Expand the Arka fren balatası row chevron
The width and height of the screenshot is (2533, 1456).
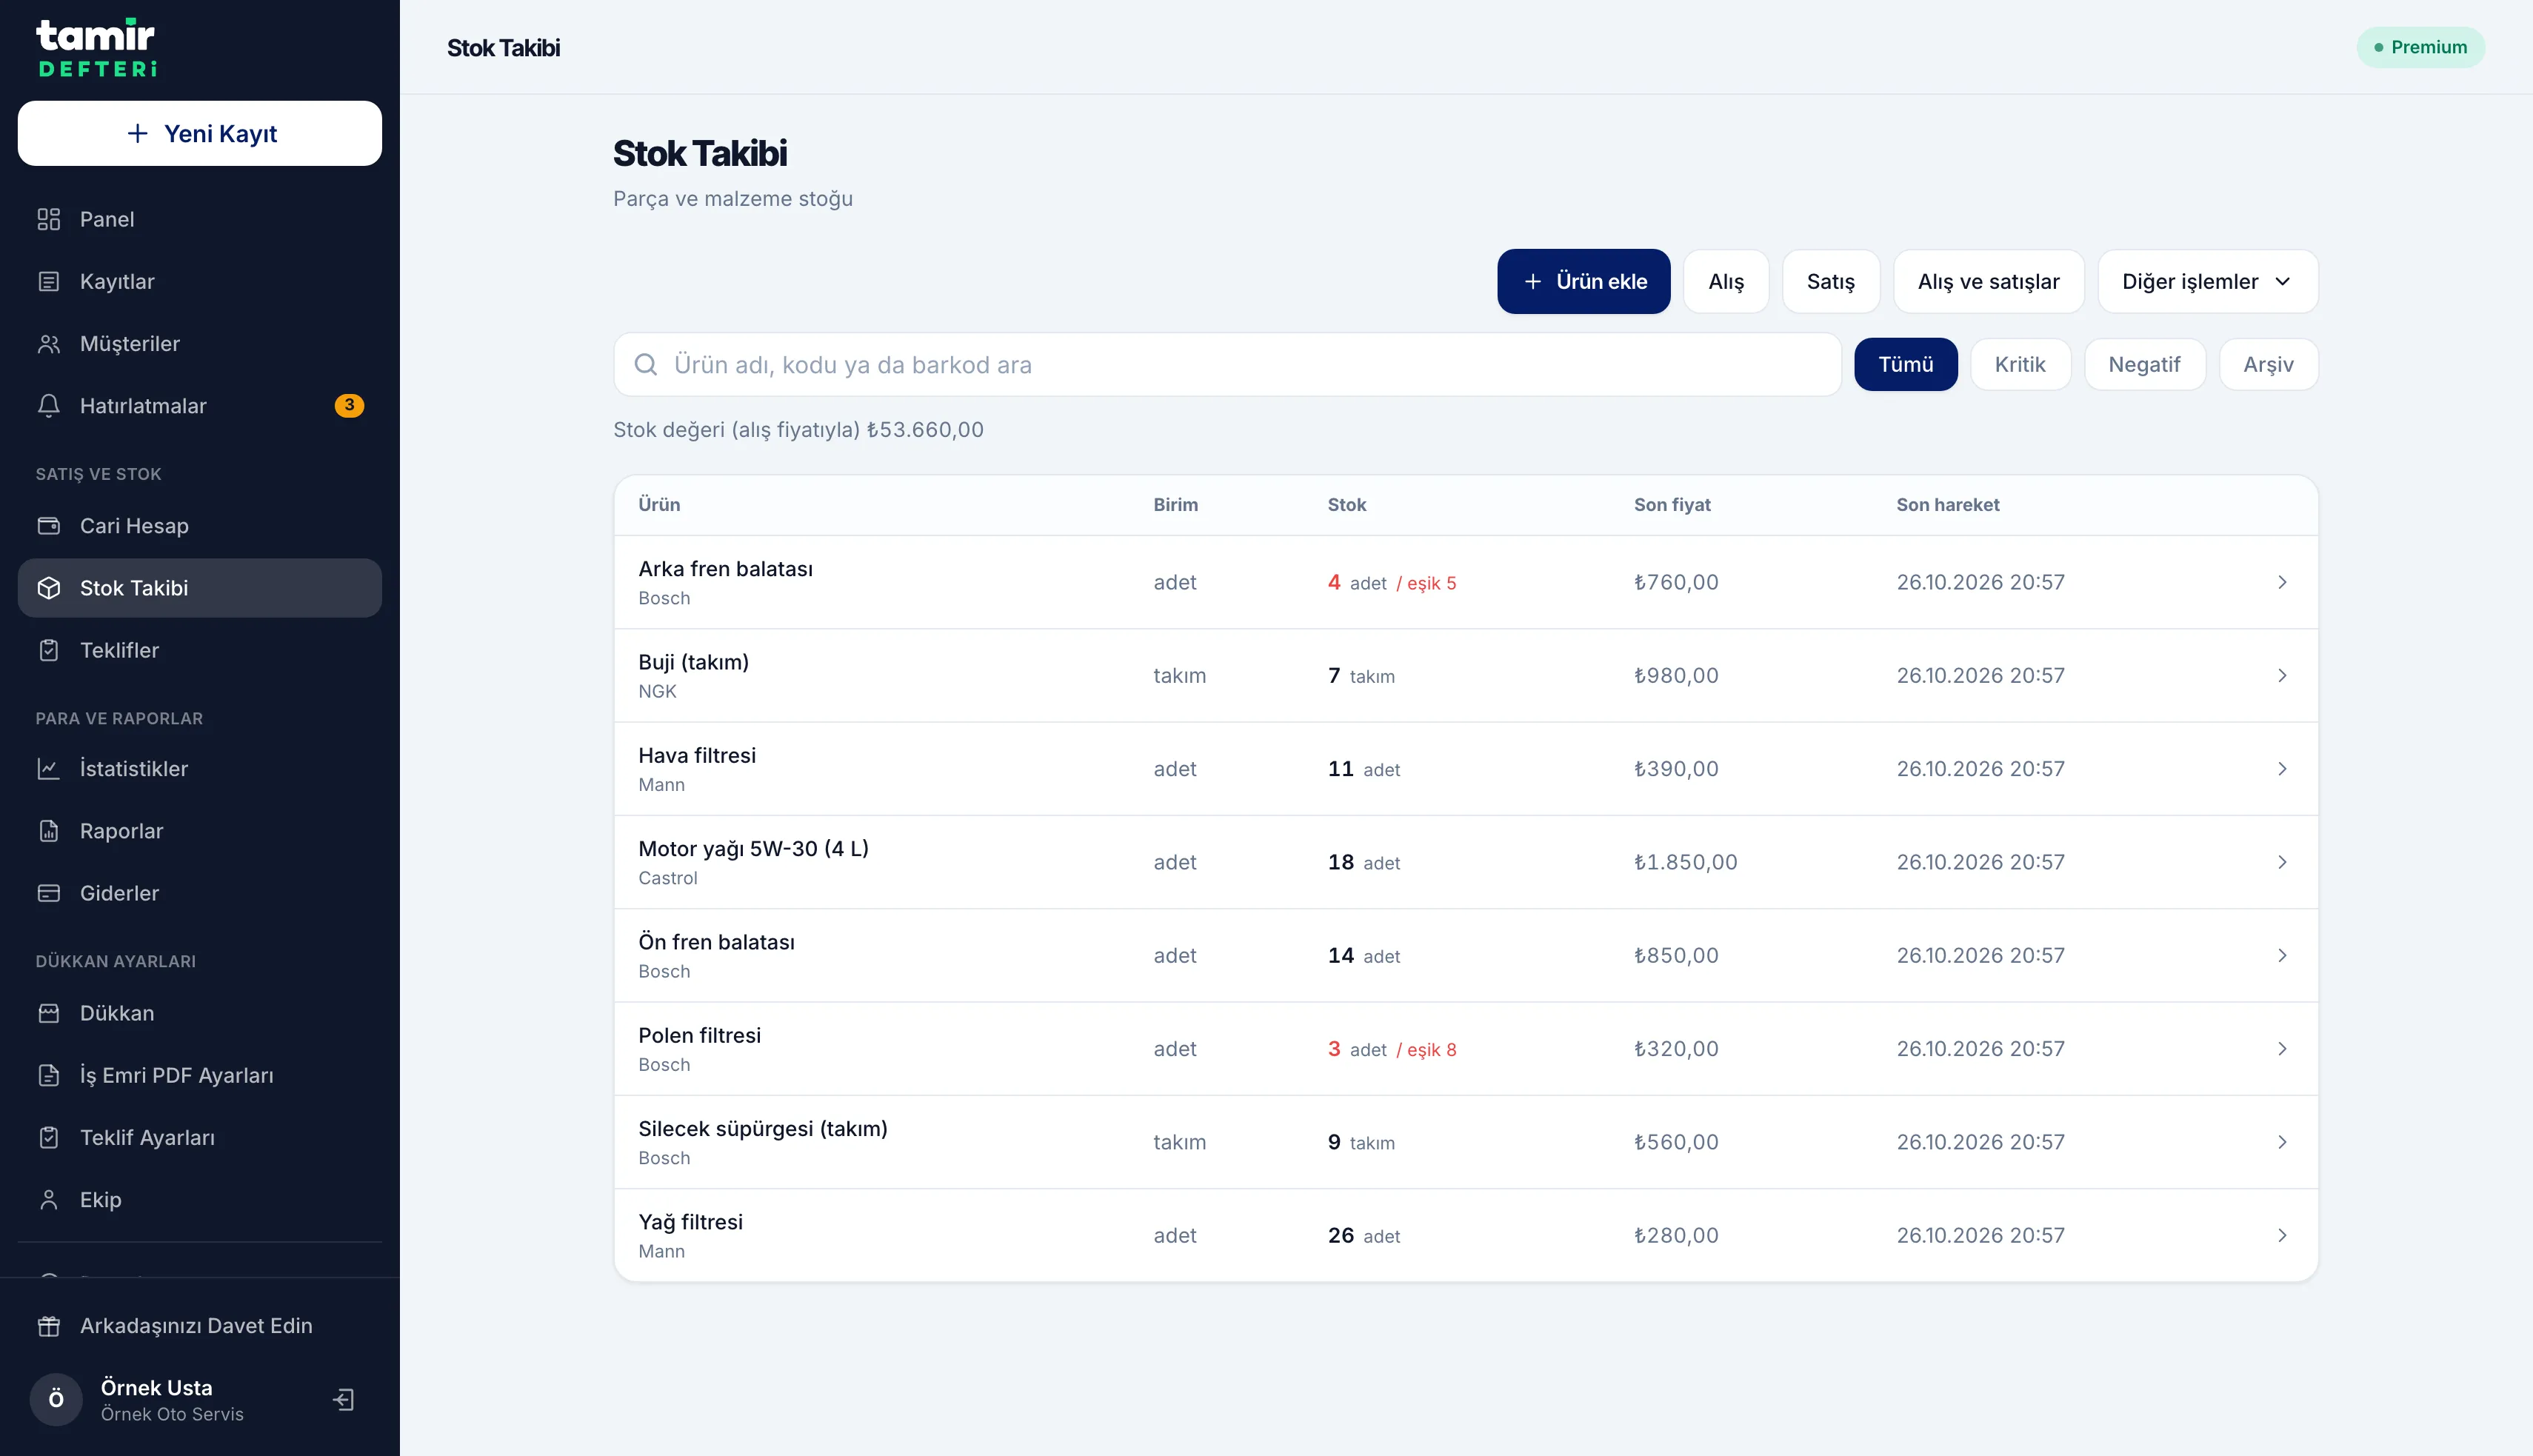coord(2282,582)
